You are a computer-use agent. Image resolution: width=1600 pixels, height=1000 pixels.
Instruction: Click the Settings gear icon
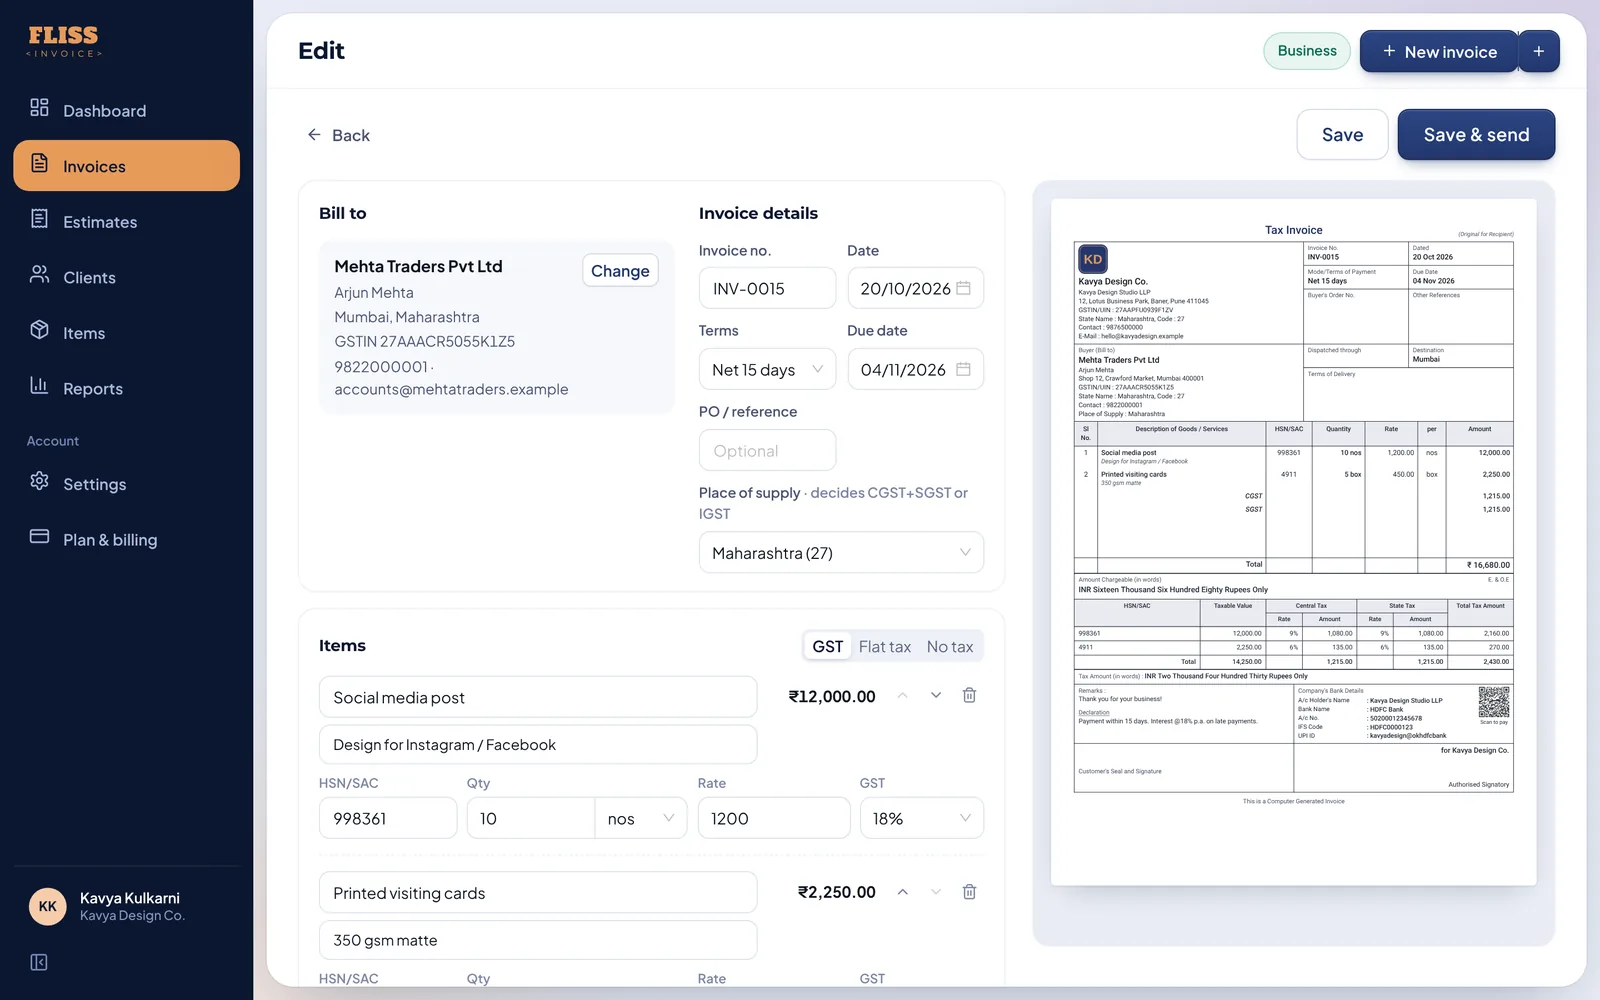click(x=39, y=481)
